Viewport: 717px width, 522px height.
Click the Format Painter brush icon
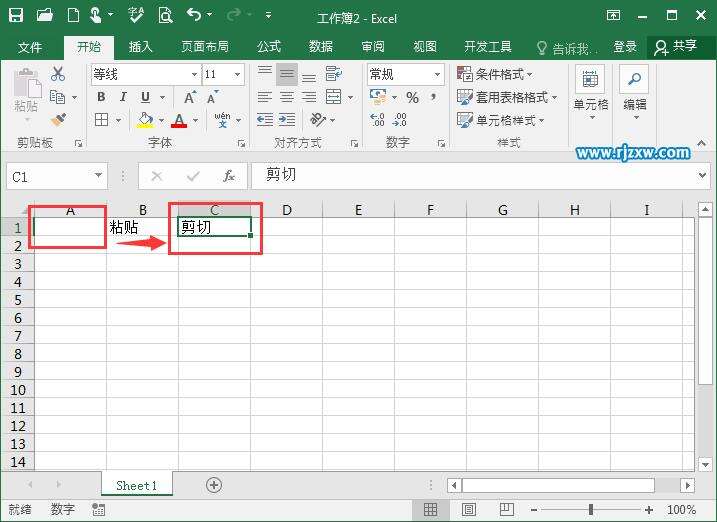click(x=58, y=120)
